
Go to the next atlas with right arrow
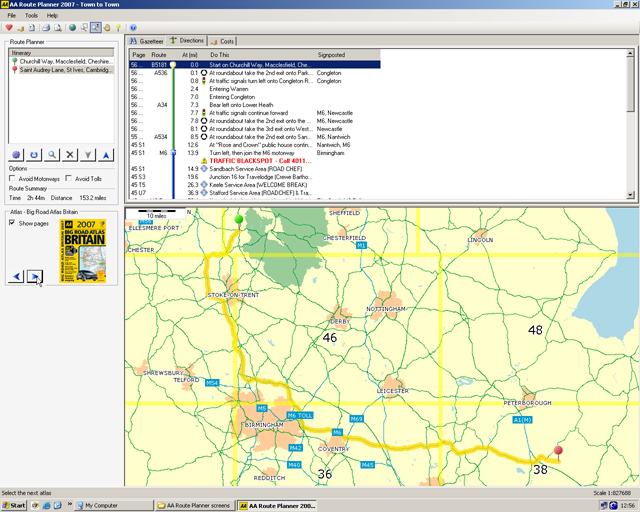coord(34,276)
